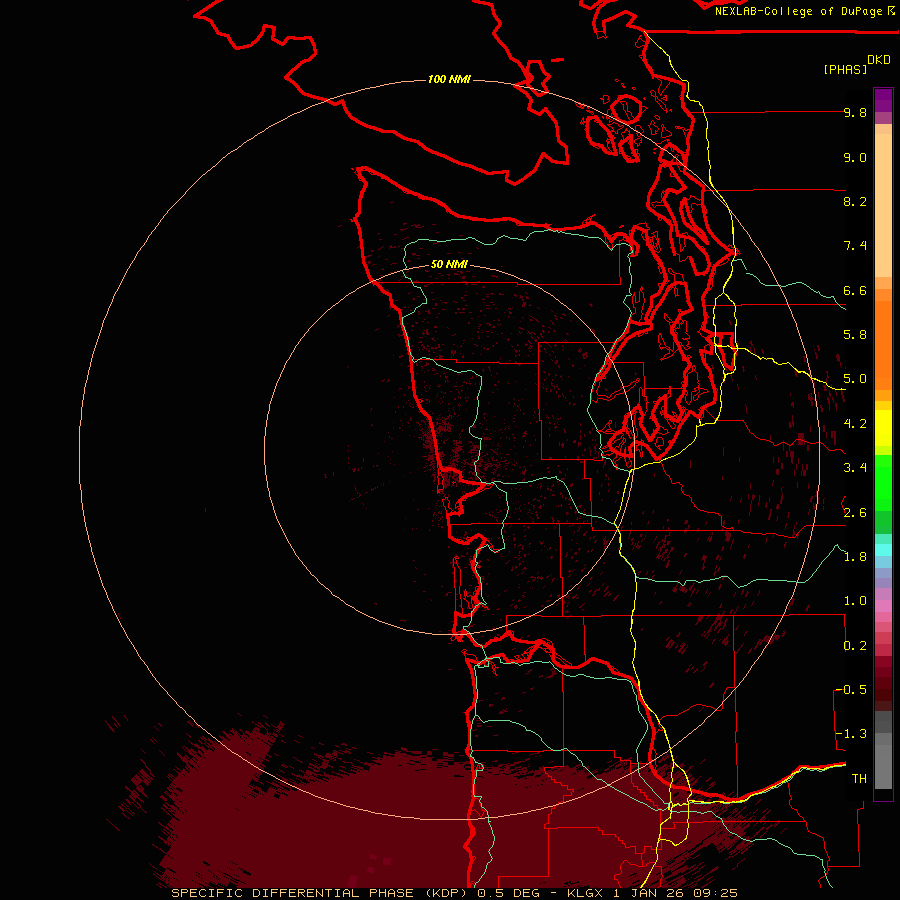
Task: Click the 50 NMI range ring label
Action: pyautogui.click(x=449, y=264)
